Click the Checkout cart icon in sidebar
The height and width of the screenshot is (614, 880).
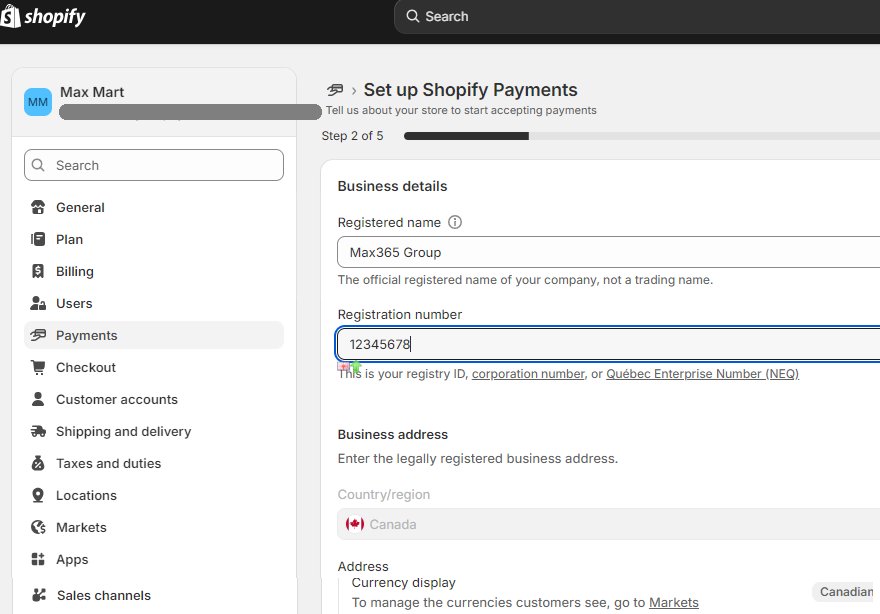click(x=38, y=368)
